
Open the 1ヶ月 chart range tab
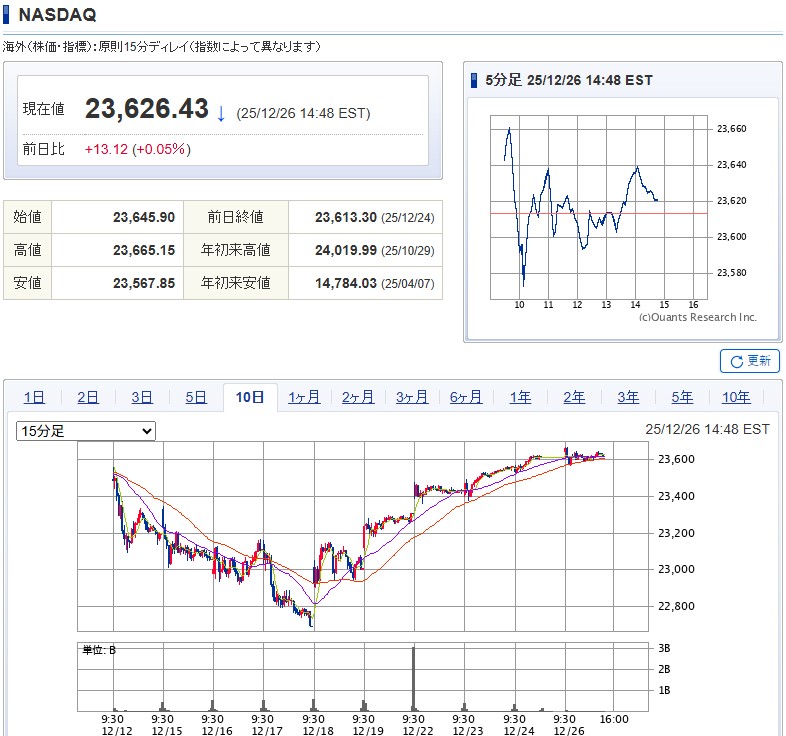304,398
